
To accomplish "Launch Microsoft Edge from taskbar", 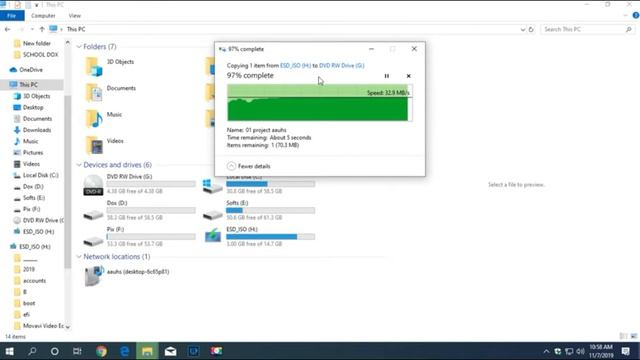I will (124, 351).
